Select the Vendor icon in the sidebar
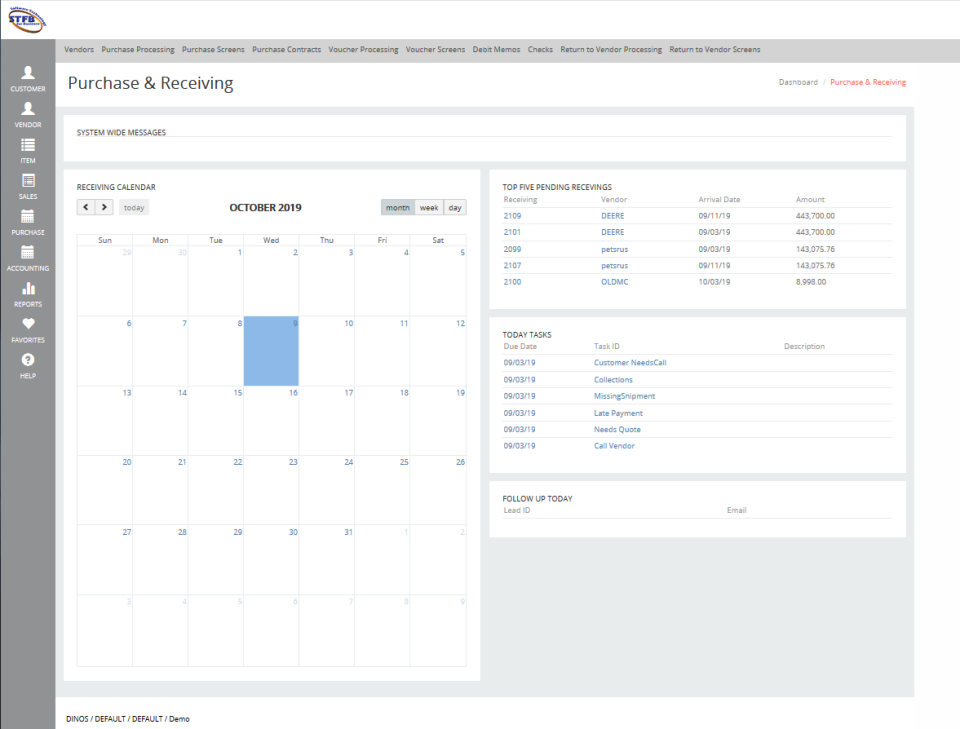This screenshot has width=960, height=729. 27,114
